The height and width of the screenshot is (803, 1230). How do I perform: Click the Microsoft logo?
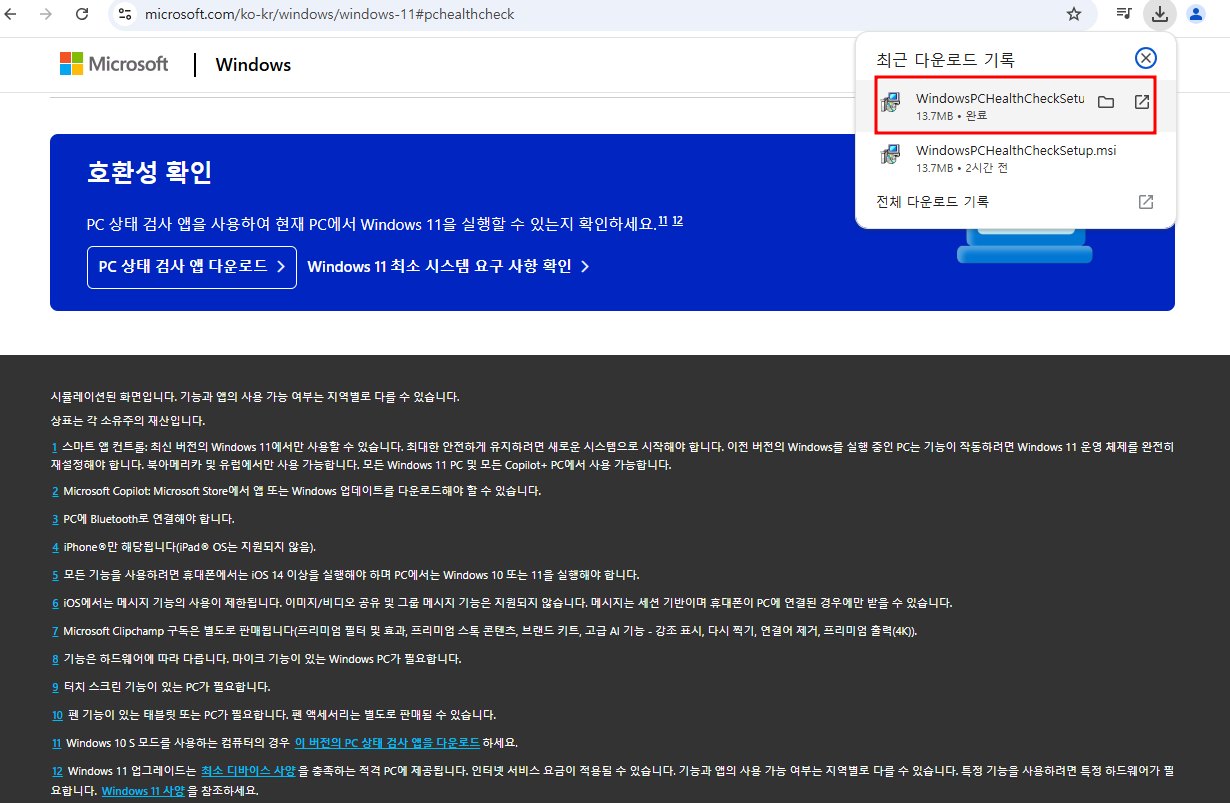point(114,64)
